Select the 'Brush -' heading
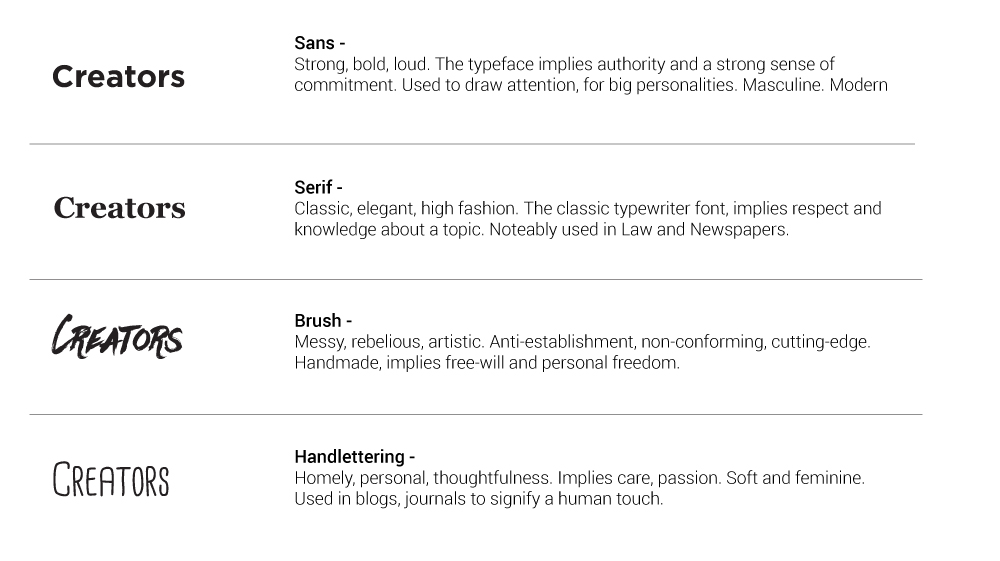The width and height of the screenshot is (1000, 561). (323, 321)
